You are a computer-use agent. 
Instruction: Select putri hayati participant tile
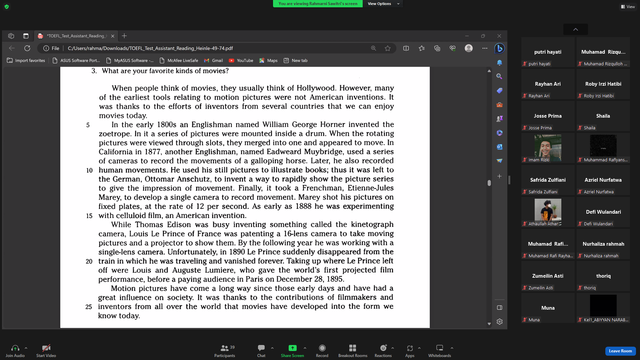pos(548,52)
